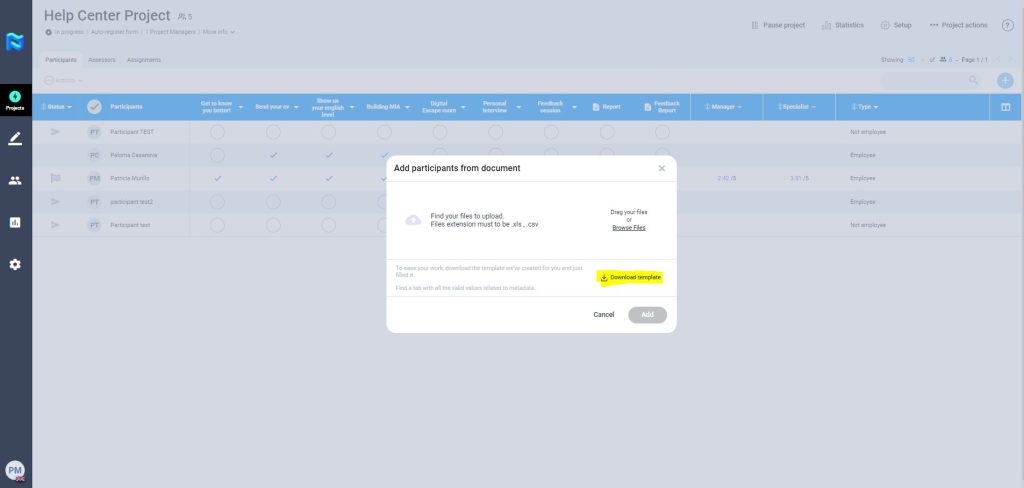Toggle the select-all participants checkmark
The width and height of the screenshot is (1024, 488).
(94, 107)
